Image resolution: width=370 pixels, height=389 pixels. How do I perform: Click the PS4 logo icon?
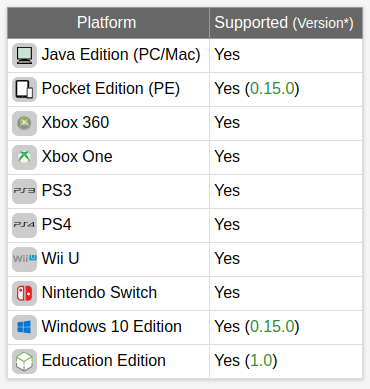[24, 225]
